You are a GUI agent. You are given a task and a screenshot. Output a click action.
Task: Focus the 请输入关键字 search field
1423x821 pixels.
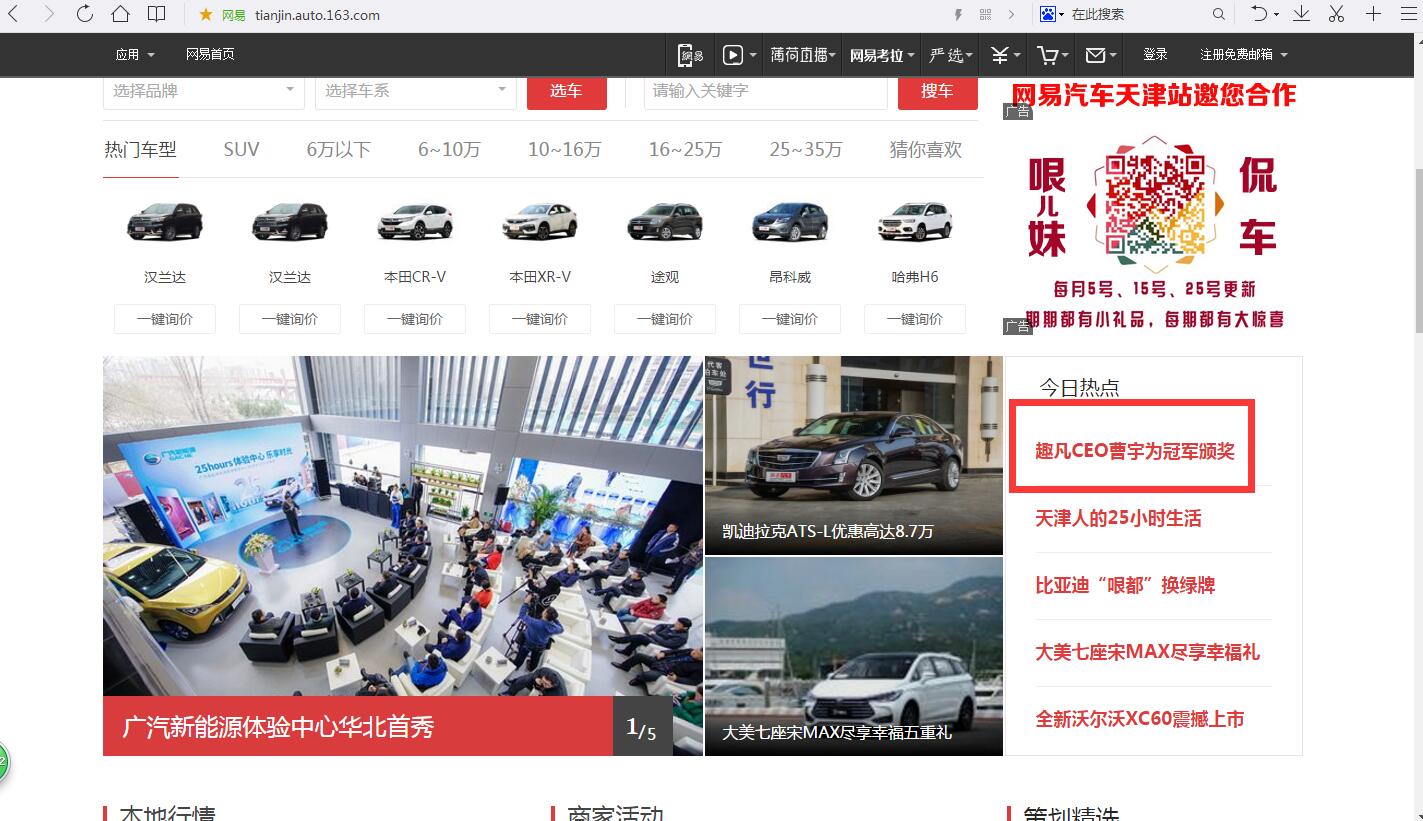pos(766,91)
